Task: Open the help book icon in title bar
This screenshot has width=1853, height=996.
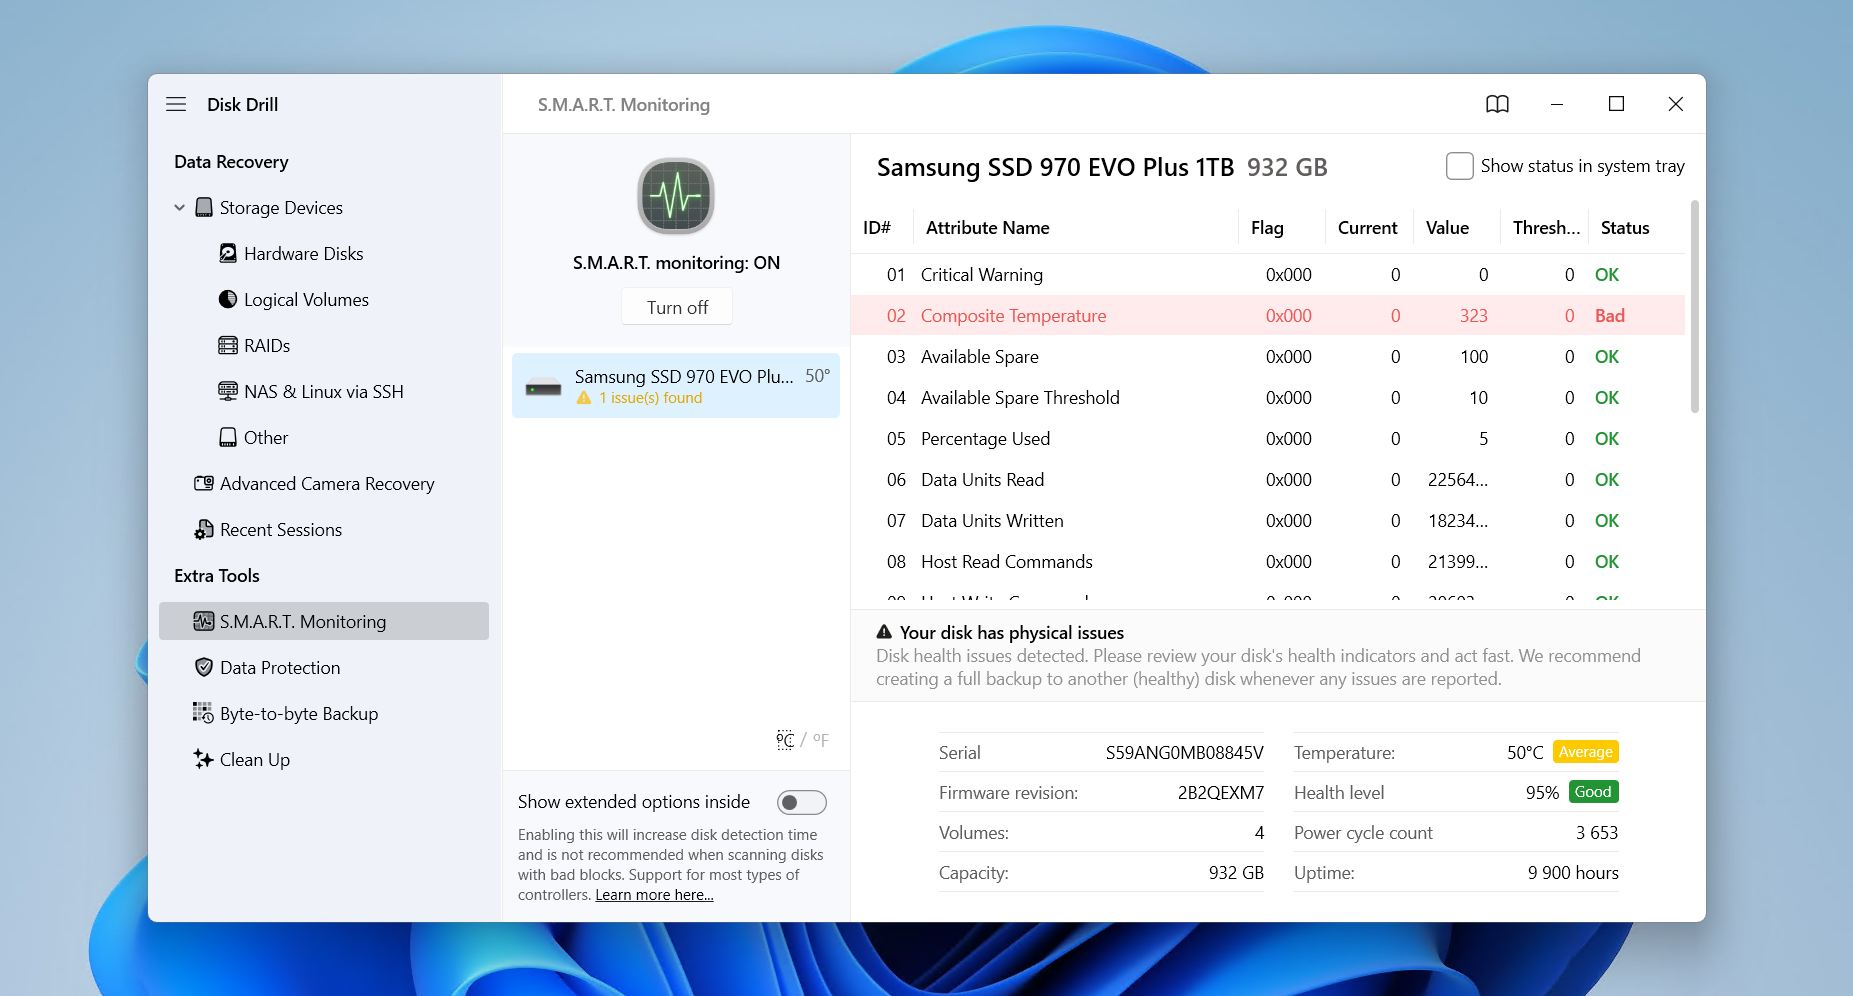Action: (1497, 104)
